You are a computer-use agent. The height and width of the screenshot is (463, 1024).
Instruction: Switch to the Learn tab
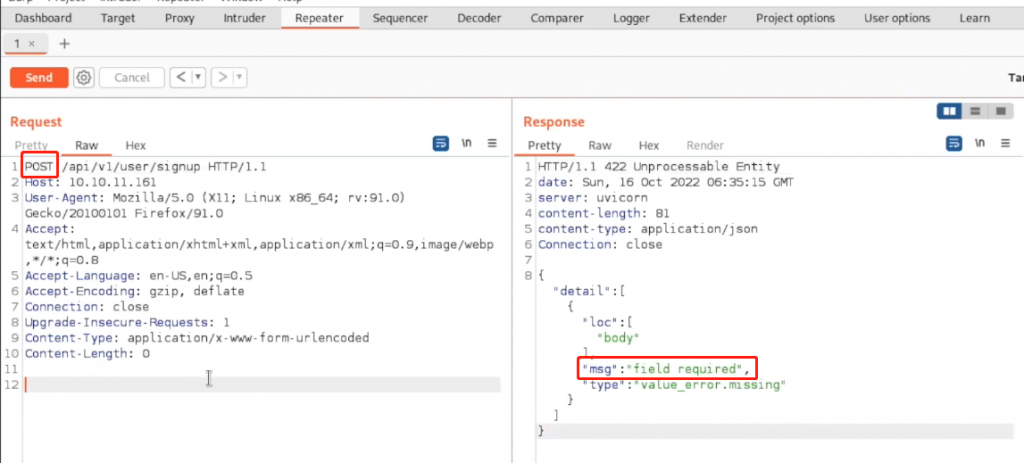click(974, 18)
